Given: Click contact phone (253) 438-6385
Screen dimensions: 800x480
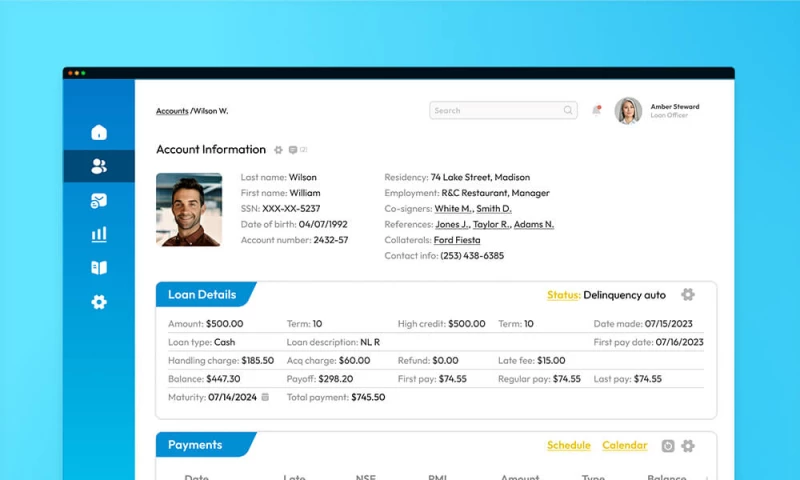Looking at the screenshot, I should point(472,256).
